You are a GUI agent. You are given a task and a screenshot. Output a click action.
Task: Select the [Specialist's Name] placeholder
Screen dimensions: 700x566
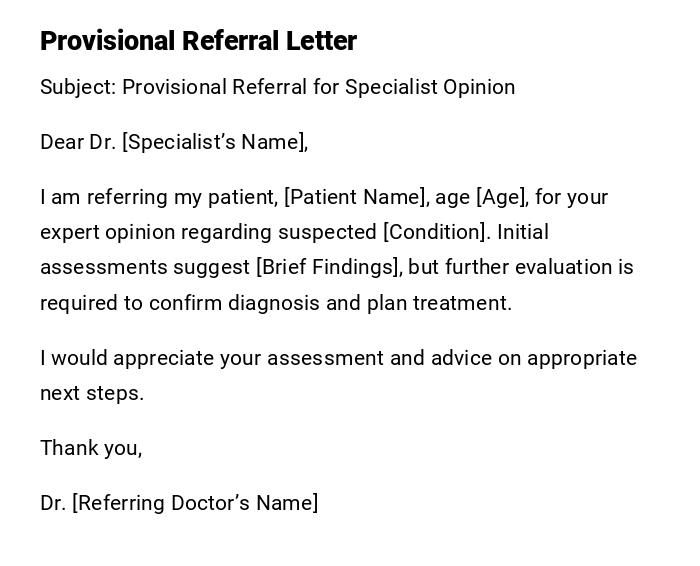214,142
